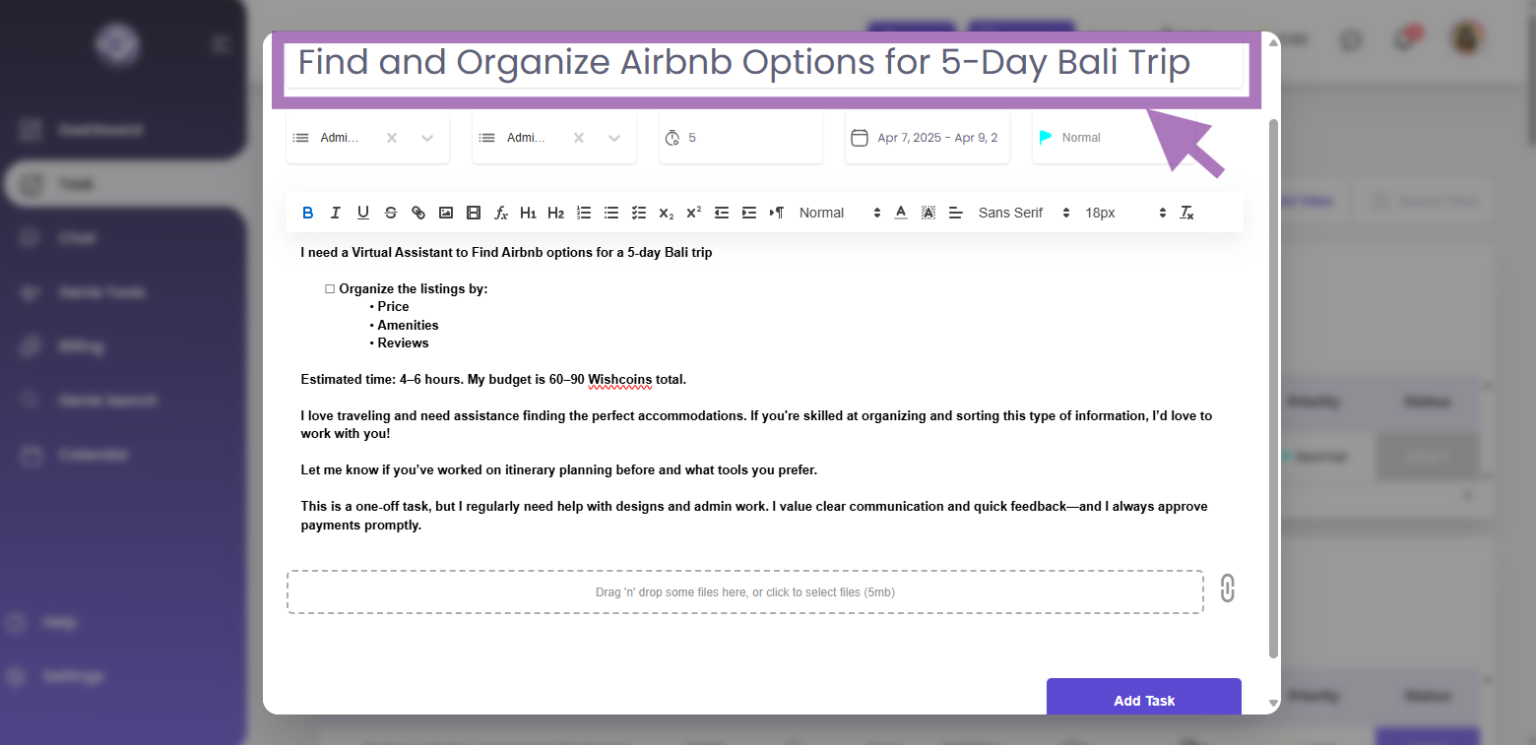The width and height of the screenshot is (1536, 745).
Task: Click the paperclip attachment icon
Action: tap(1227, 588)
